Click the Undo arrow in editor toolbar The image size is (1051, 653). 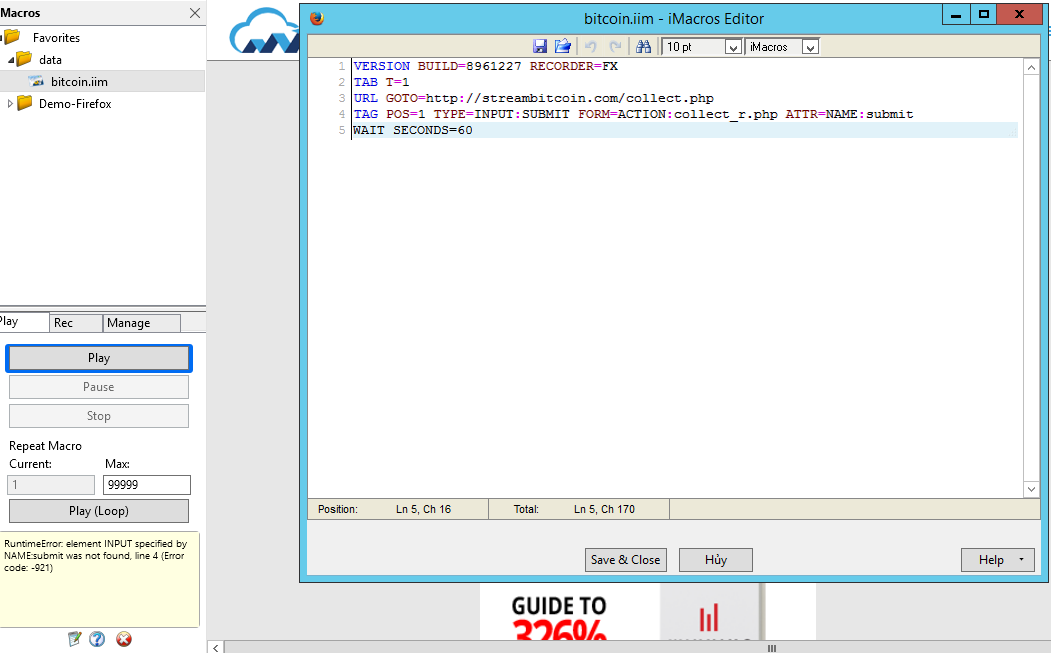[x=591, y=46]
